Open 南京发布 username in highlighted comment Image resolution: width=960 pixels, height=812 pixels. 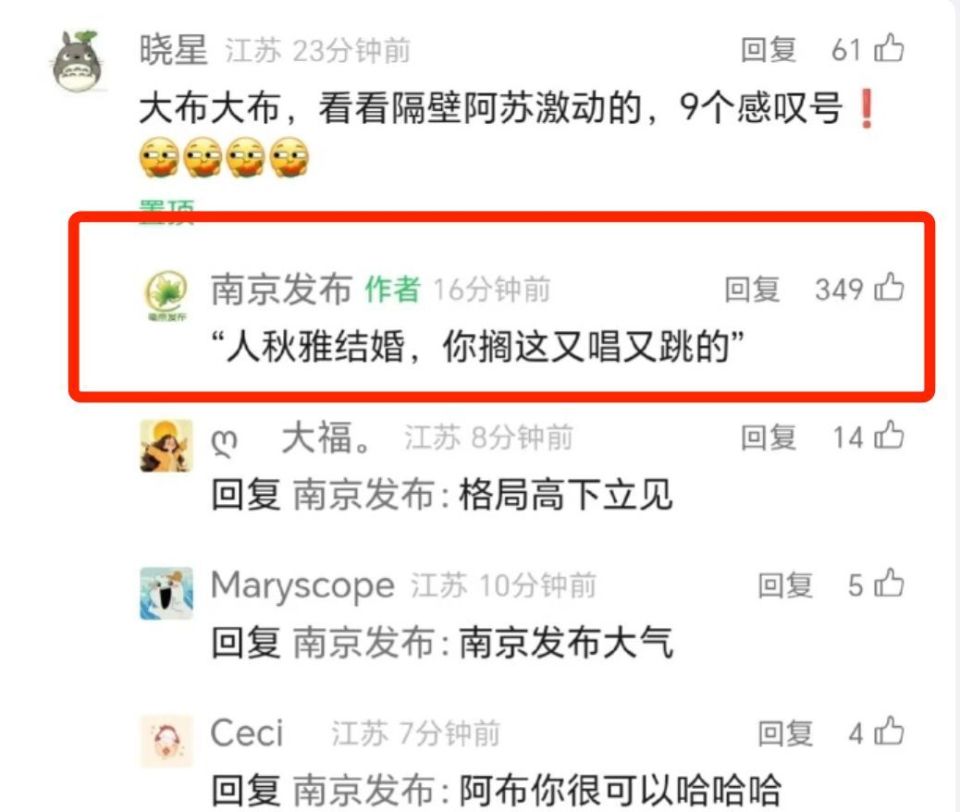(282, 289)
